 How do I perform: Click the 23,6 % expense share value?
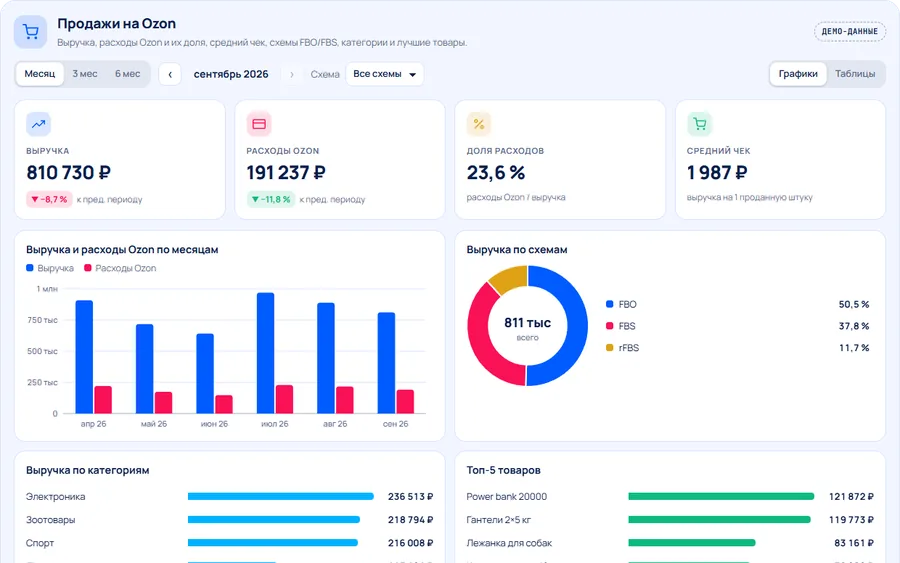[496, 173]
